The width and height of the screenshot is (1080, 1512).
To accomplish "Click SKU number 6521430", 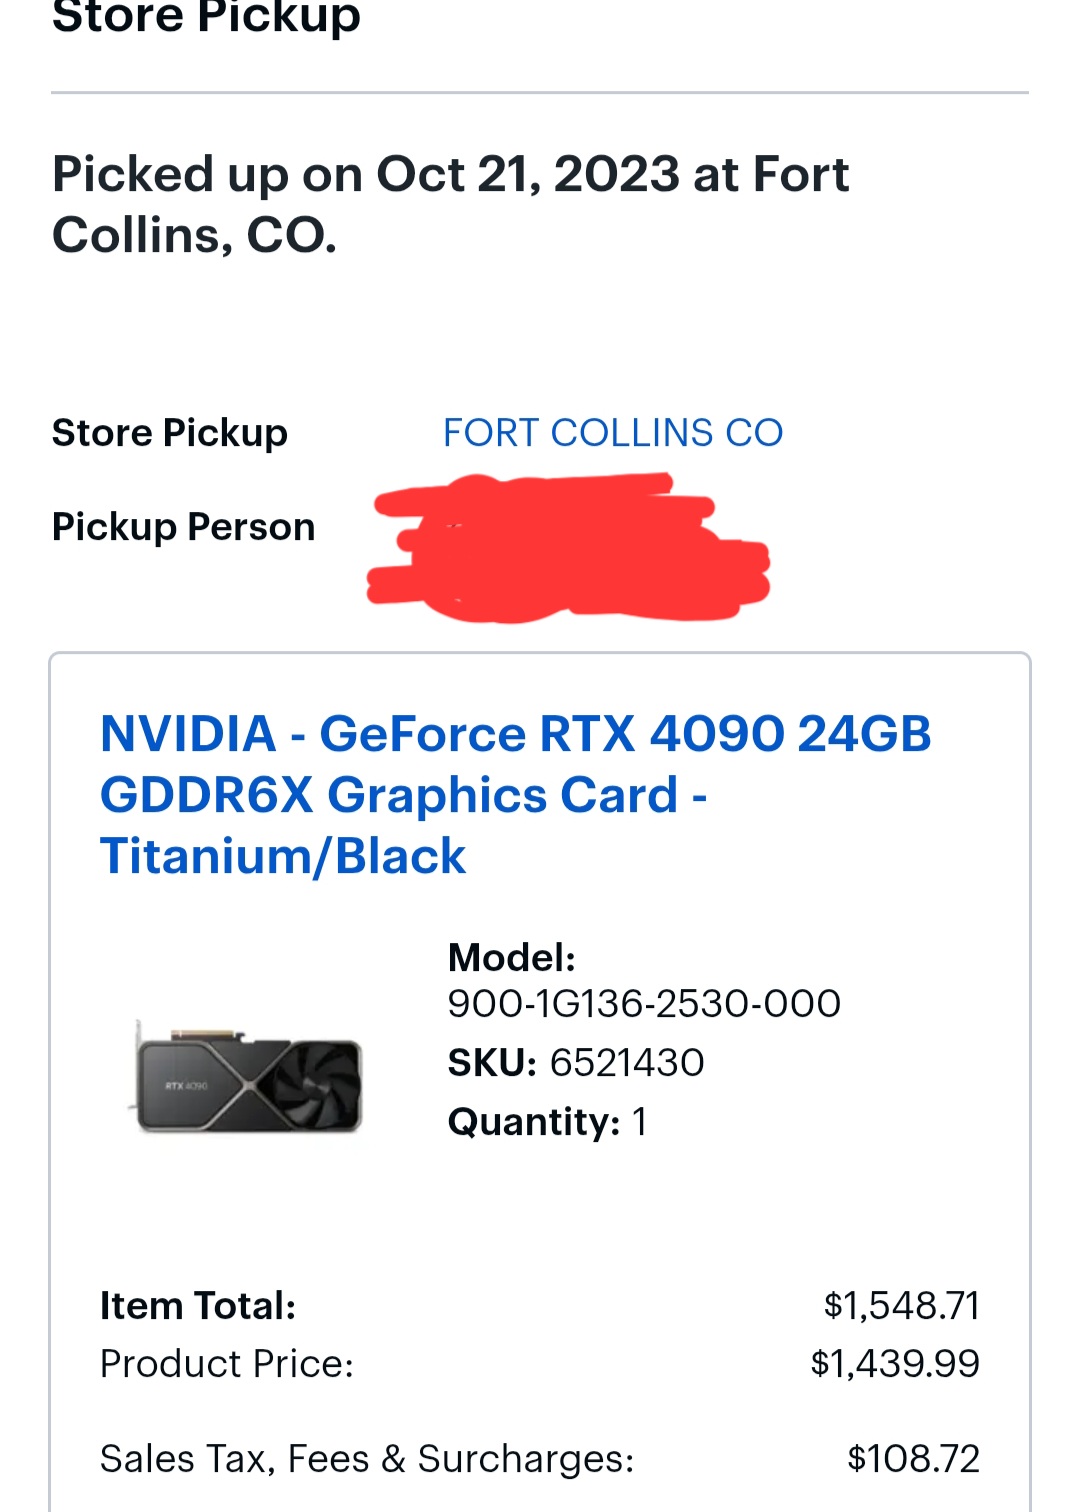I will tap(627, 1063).
